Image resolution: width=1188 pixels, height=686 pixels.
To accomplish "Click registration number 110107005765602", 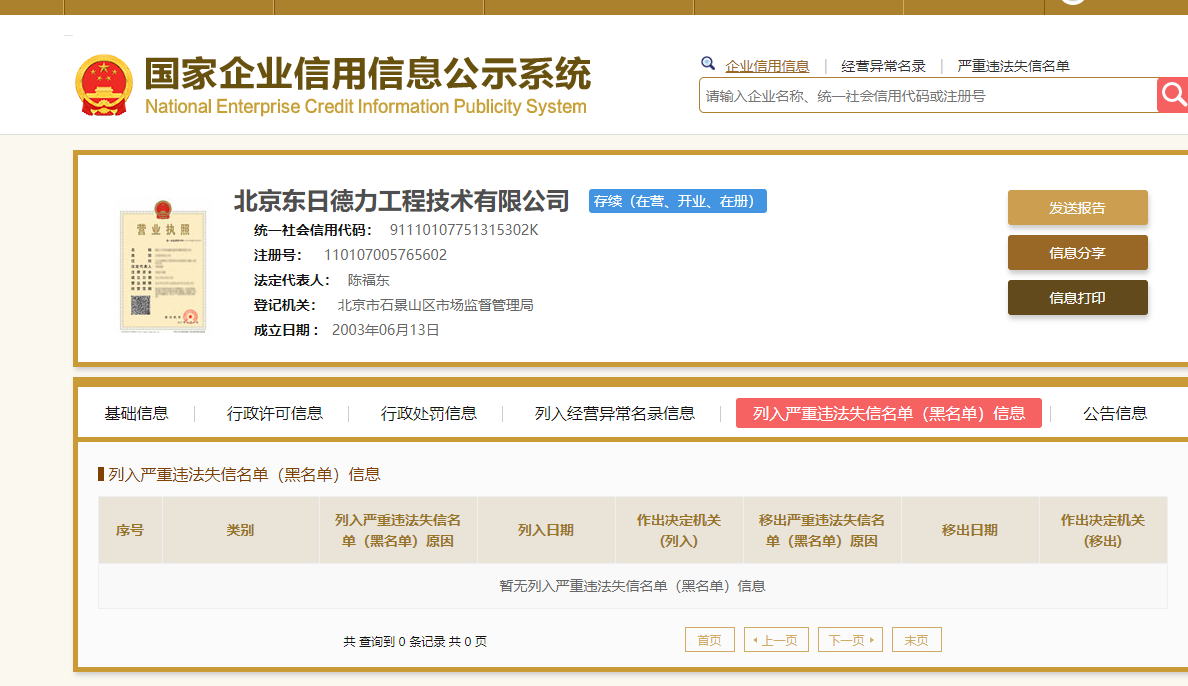I will 386,255.
